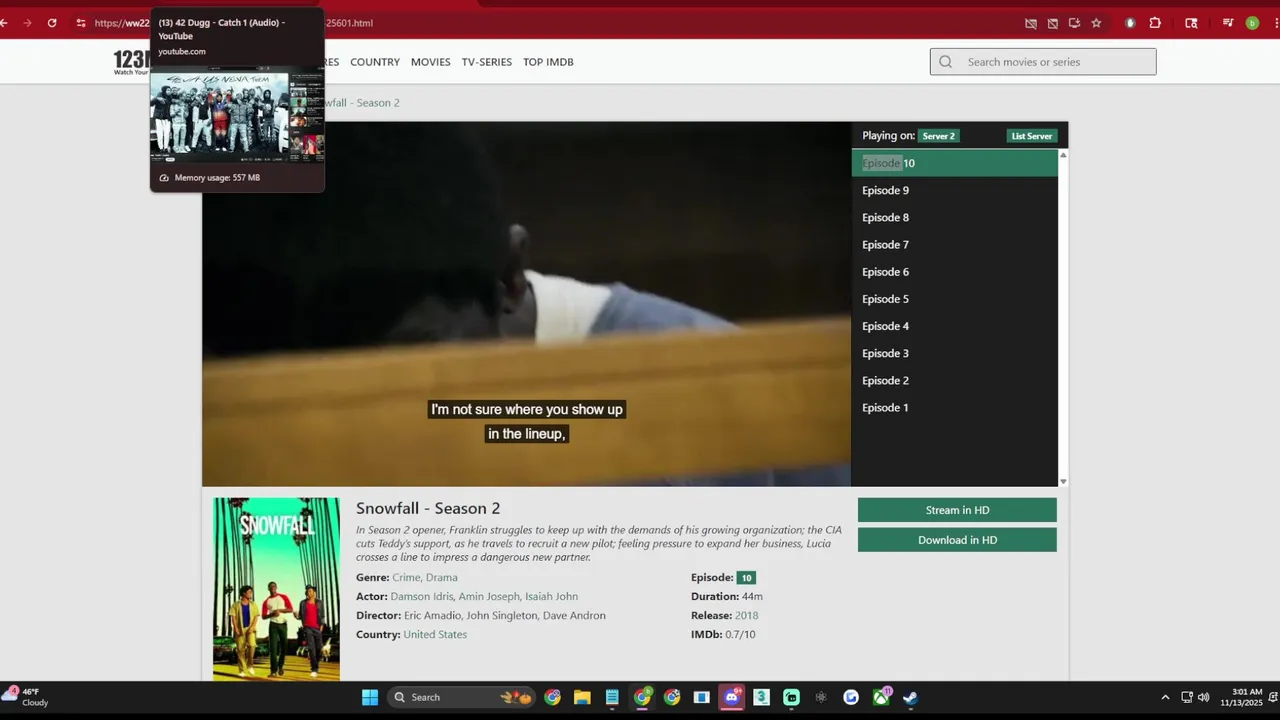Open Notepad from the taskbar
This screenshot has height=720, width=1280.
(x=612, y=697)
